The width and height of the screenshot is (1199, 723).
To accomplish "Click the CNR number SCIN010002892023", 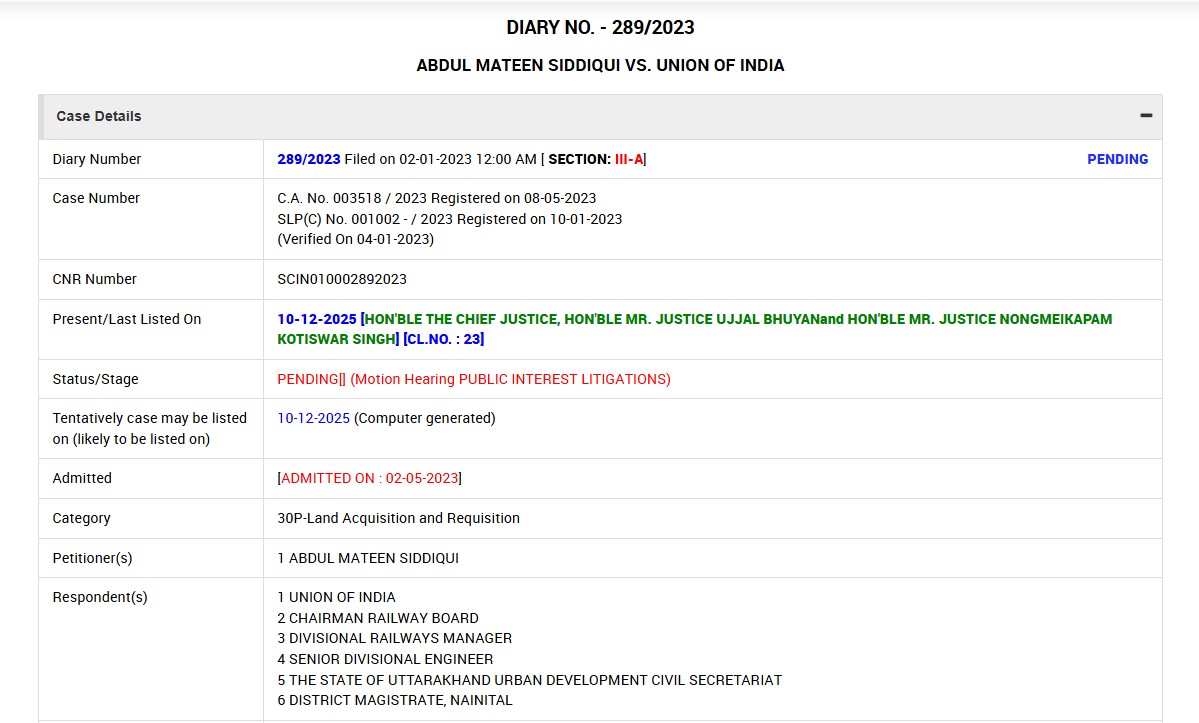I will (342, 279).
